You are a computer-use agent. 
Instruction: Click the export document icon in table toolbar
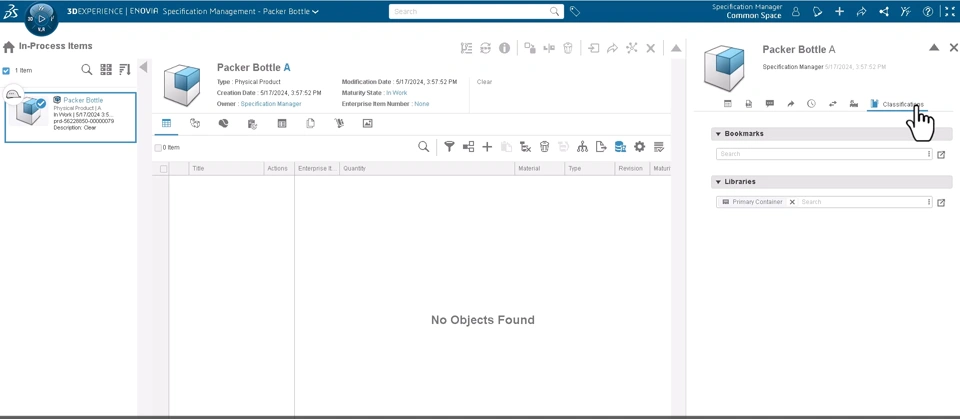(x=601, y=146)
